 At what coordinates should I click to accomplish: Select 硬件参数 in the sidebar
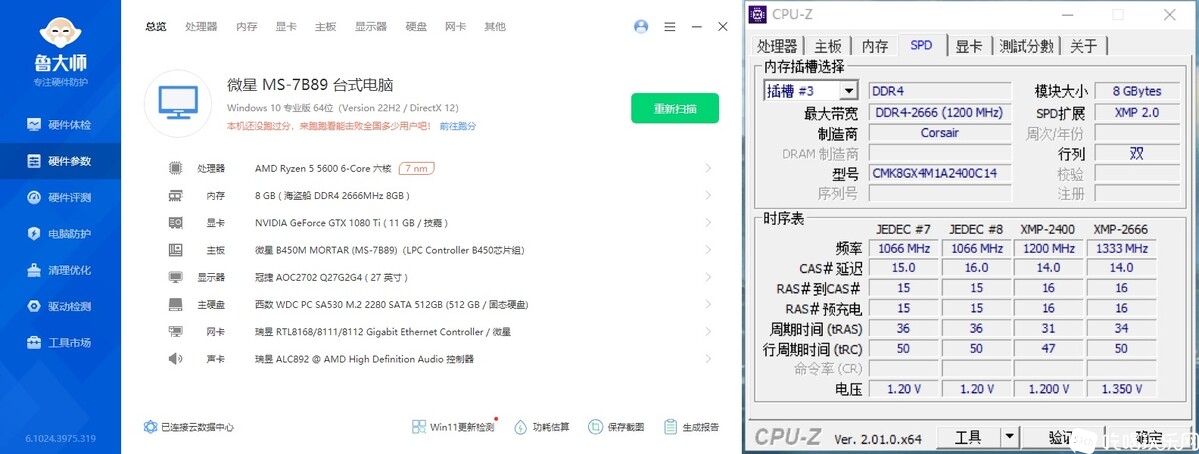coord(60,161)
